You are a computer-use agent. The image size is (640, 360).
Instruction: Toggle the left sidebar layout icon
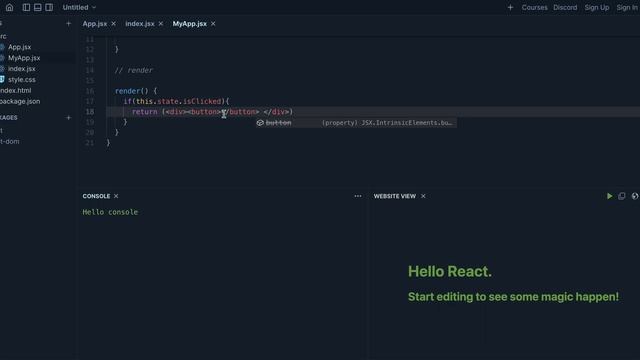click(x=26, y=7)
